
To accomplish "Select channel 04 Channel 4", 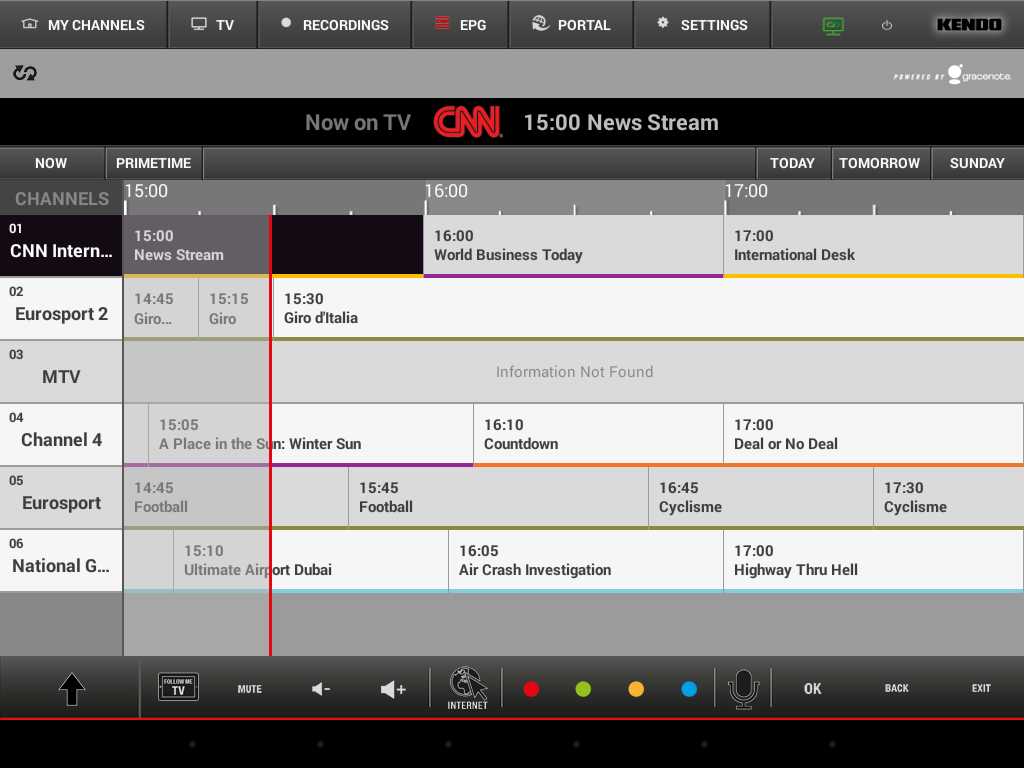I will pyautogui.click(x=61, y=434).
